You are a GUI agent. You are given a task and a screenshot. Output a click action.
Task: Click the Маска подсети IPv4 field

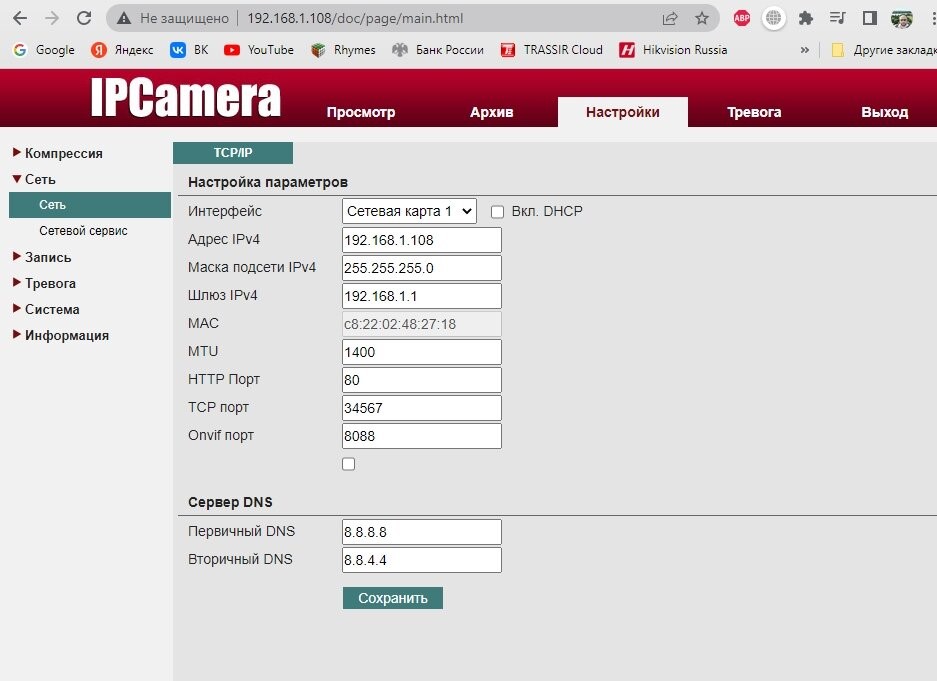point(422,268)
